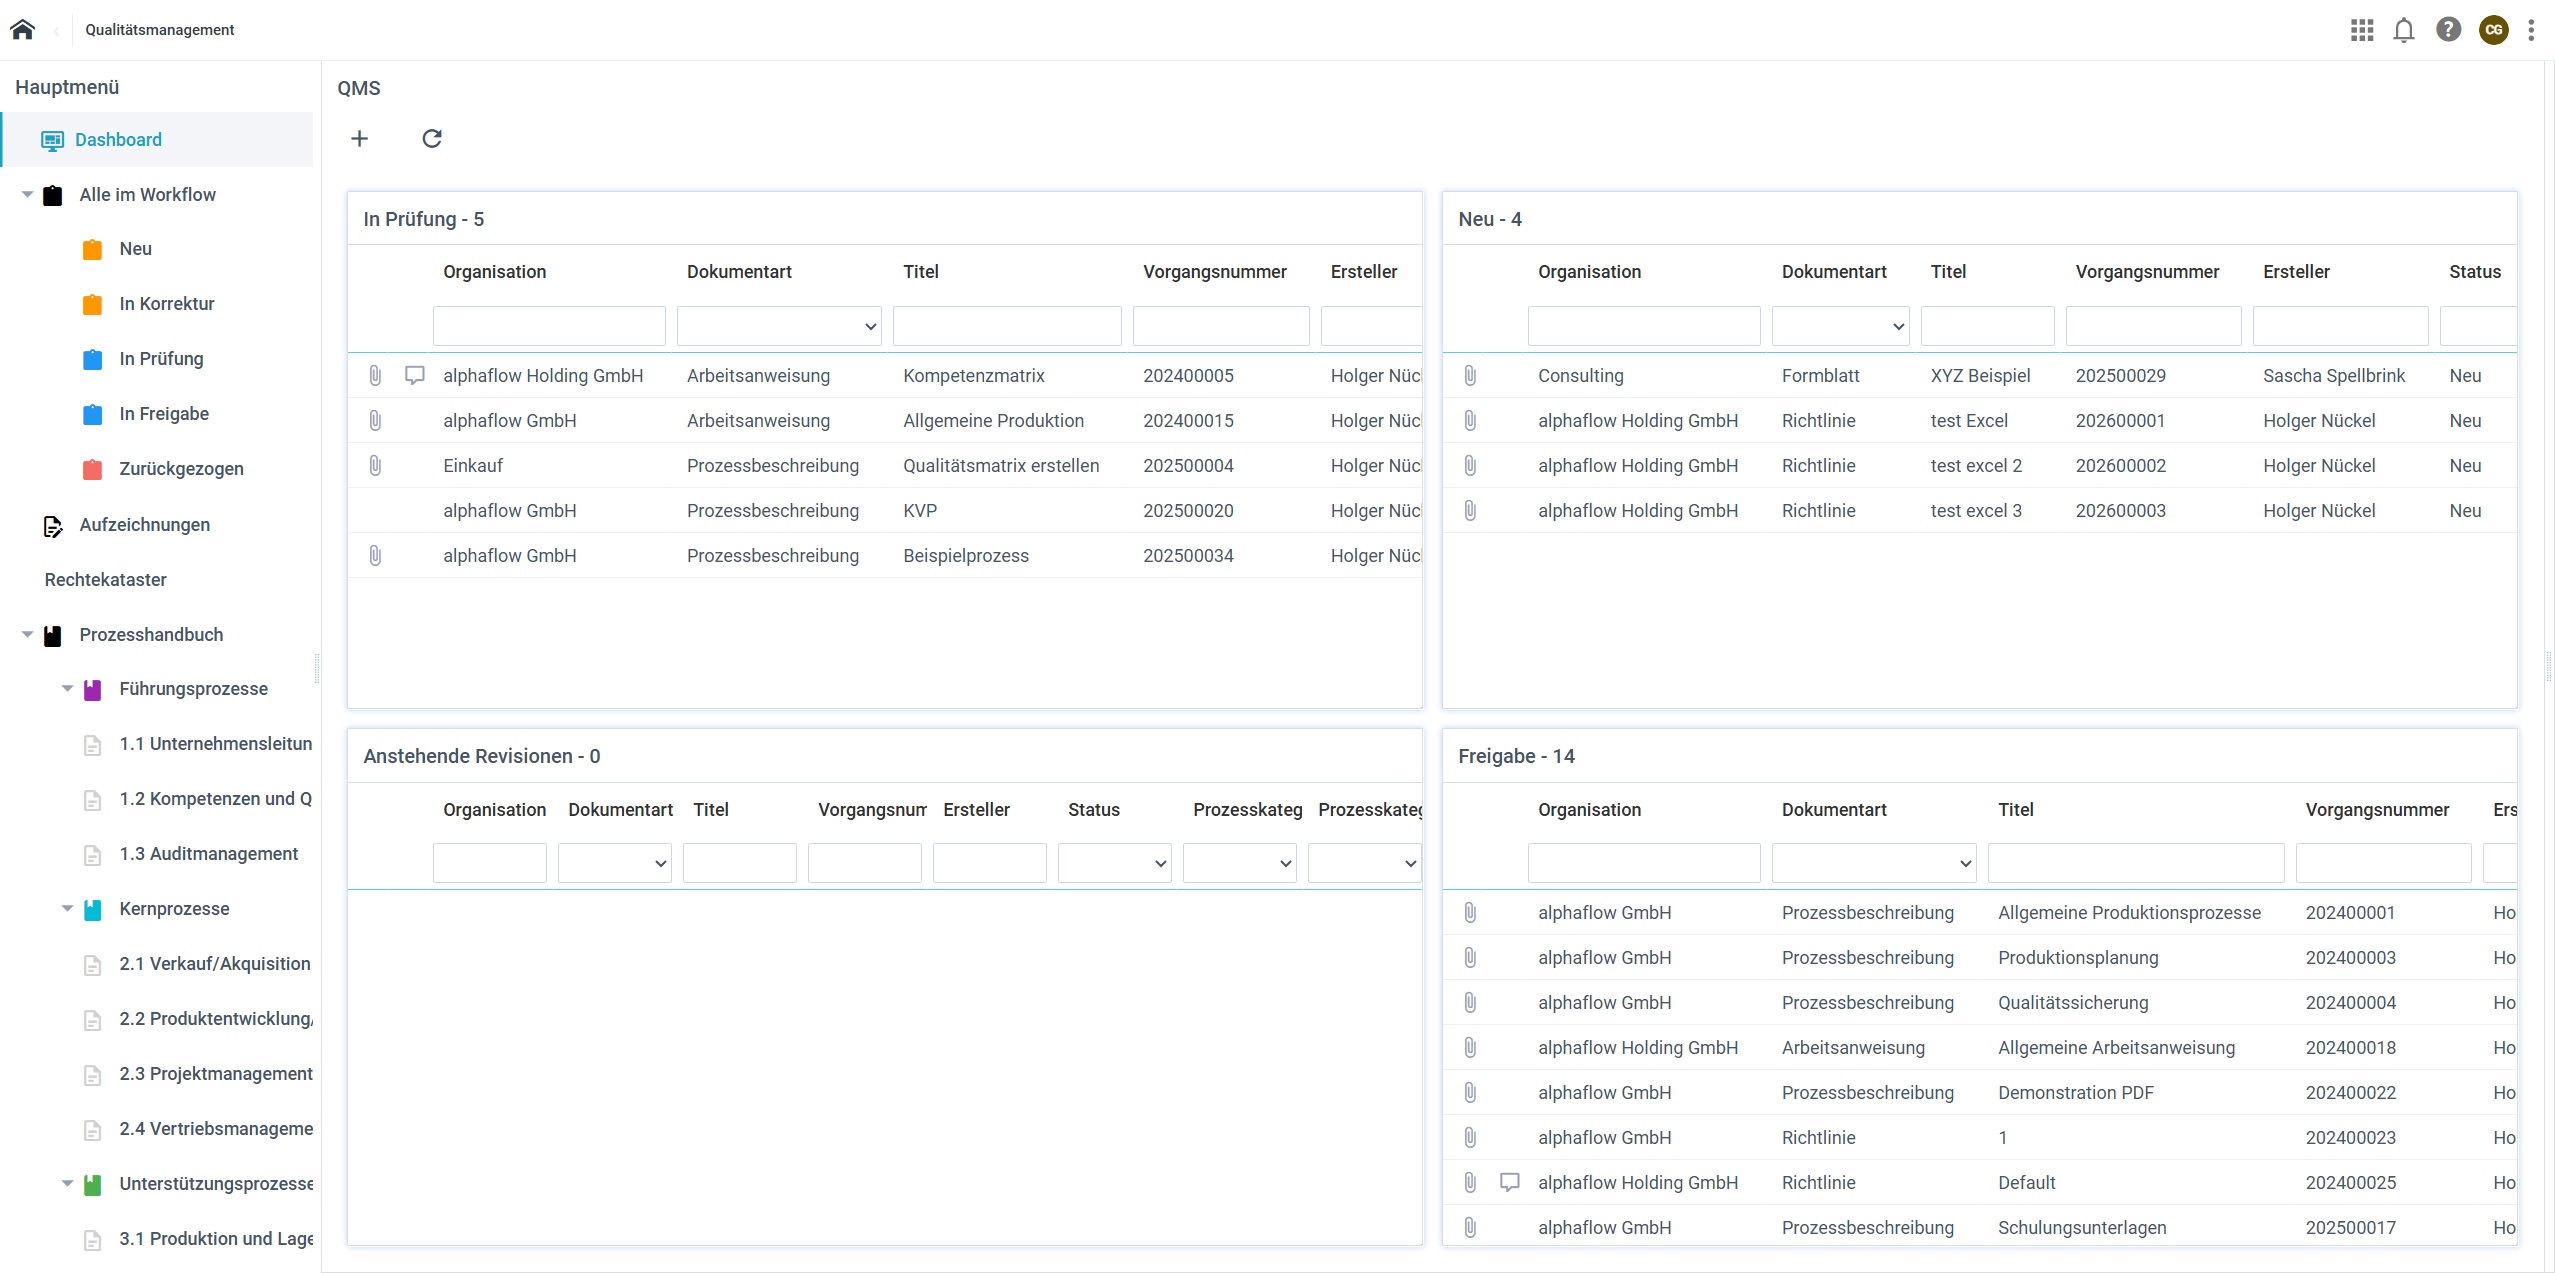The width and height of the screenshot is (2555, 1275).
Task: Open the Rechtekataster menu entry
Action: click(105, 580)
